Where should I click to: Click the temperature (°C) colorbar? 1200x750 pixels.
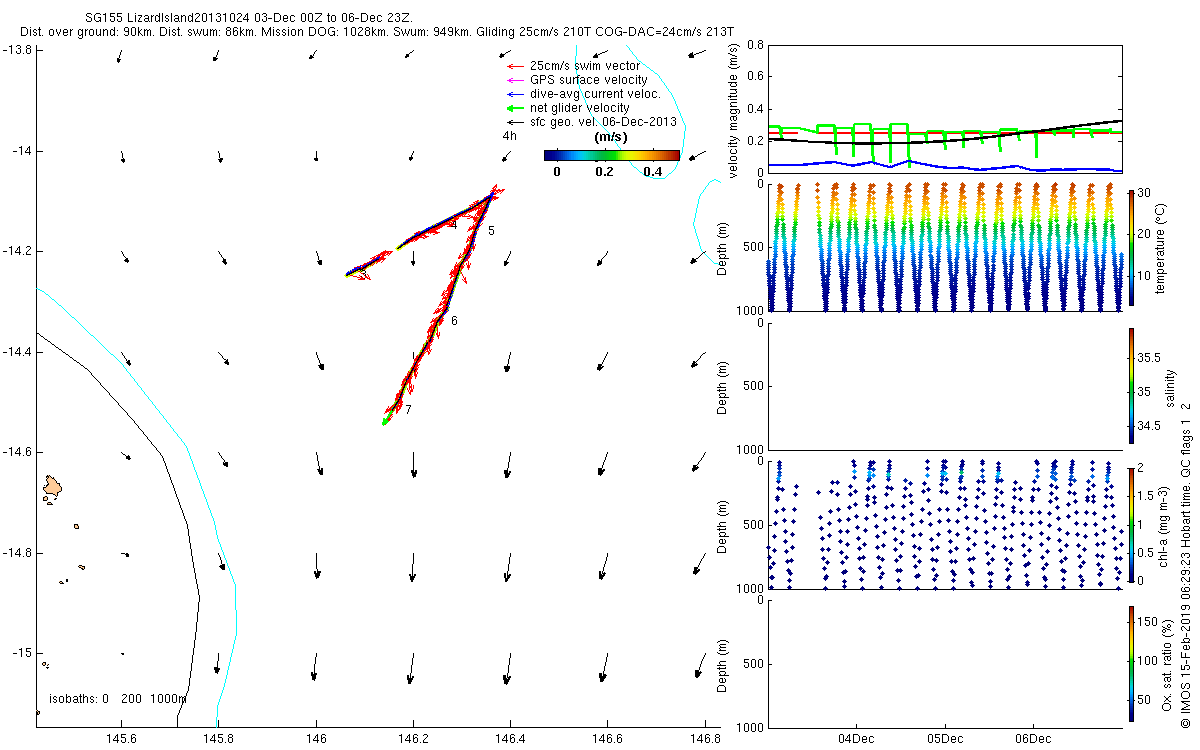[1131, 247]
